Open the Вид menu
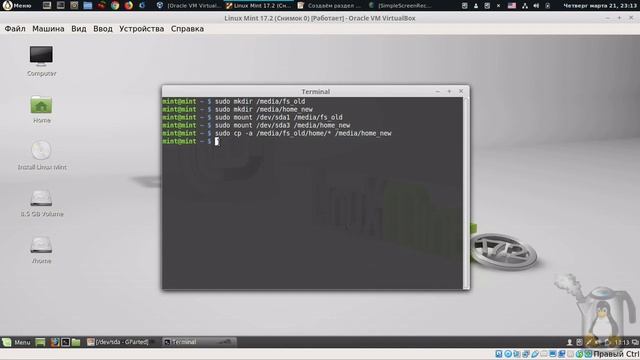 [x=78, y=29]
